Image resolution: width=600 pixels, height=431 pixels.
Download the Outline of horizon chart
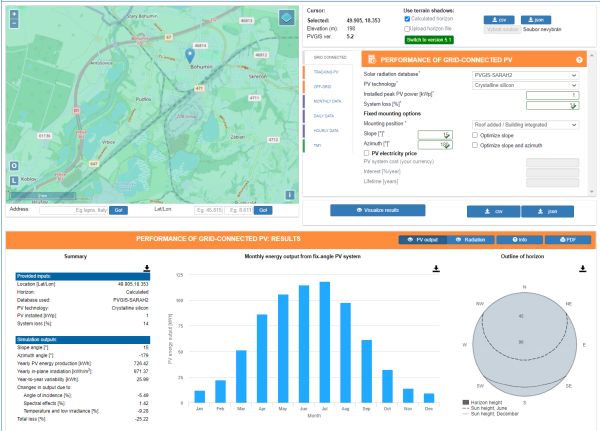582,269
